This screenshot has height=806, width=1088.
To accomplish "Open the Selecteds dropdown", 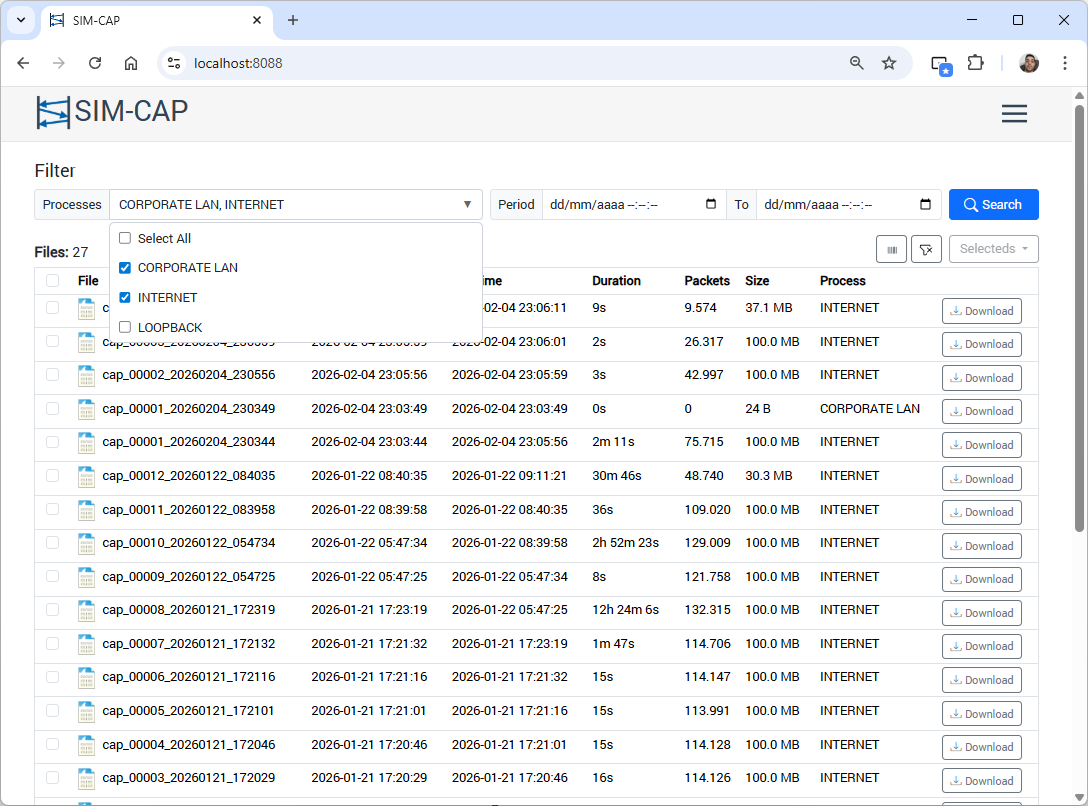I will [993, 249].
